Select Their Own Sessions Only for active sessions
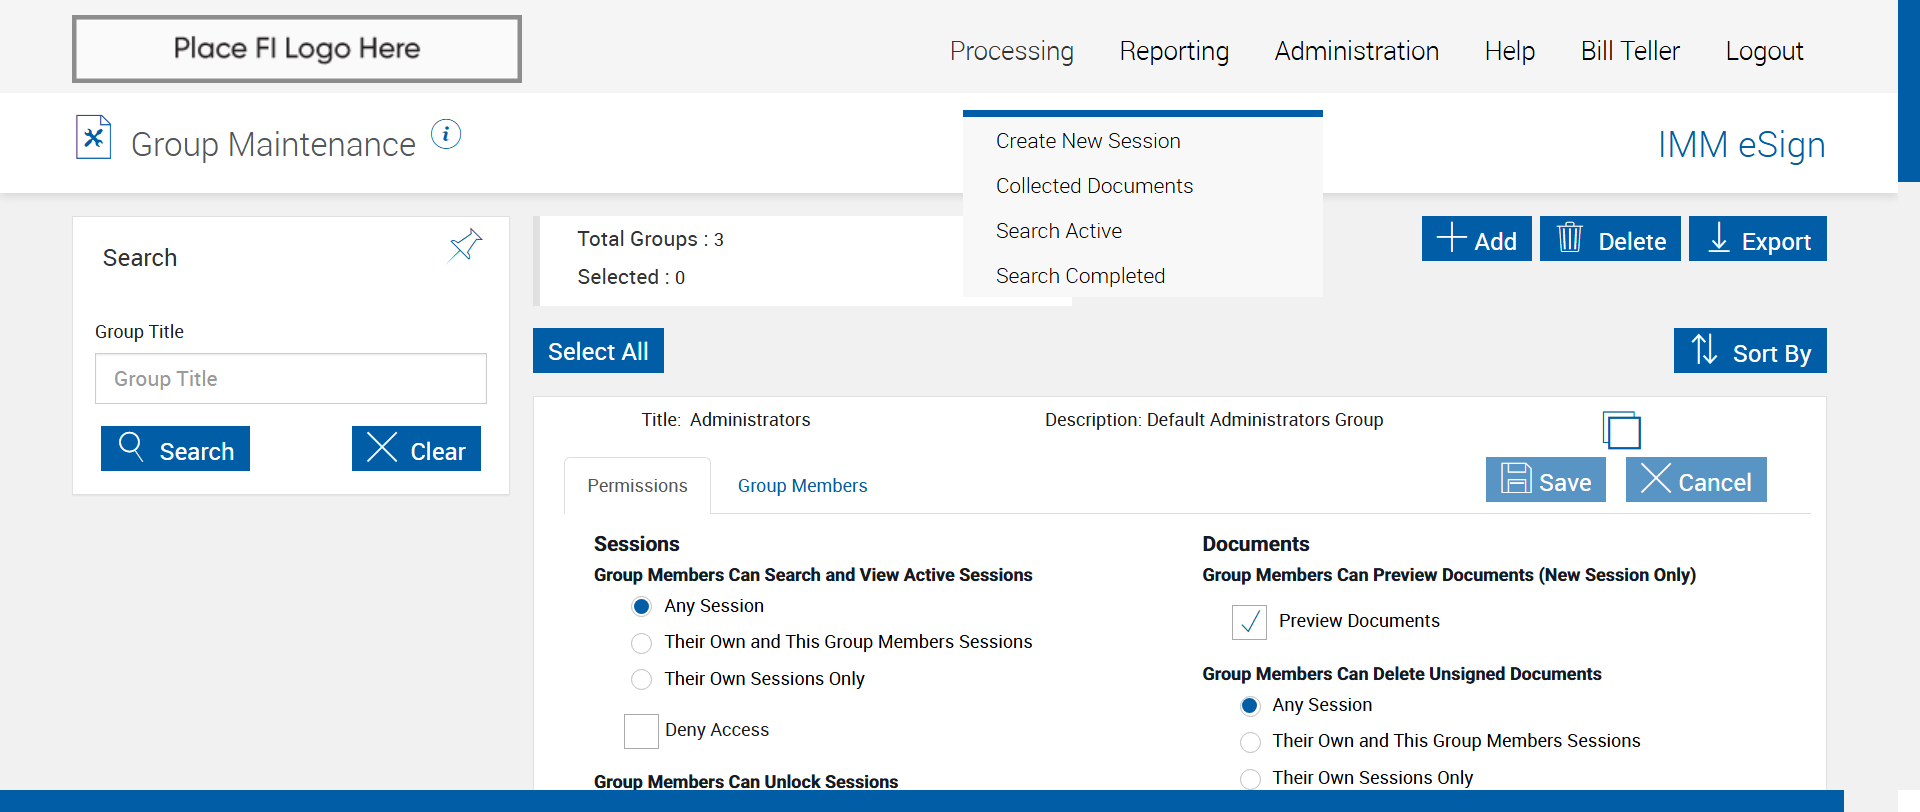The image size is (1920, 812). pyautogui.click(x=642, y=680)
